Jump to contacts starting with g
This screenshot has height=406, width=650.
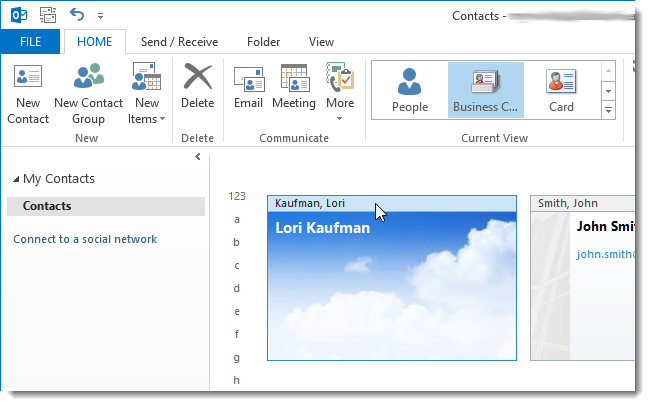(x=236, y=358)
